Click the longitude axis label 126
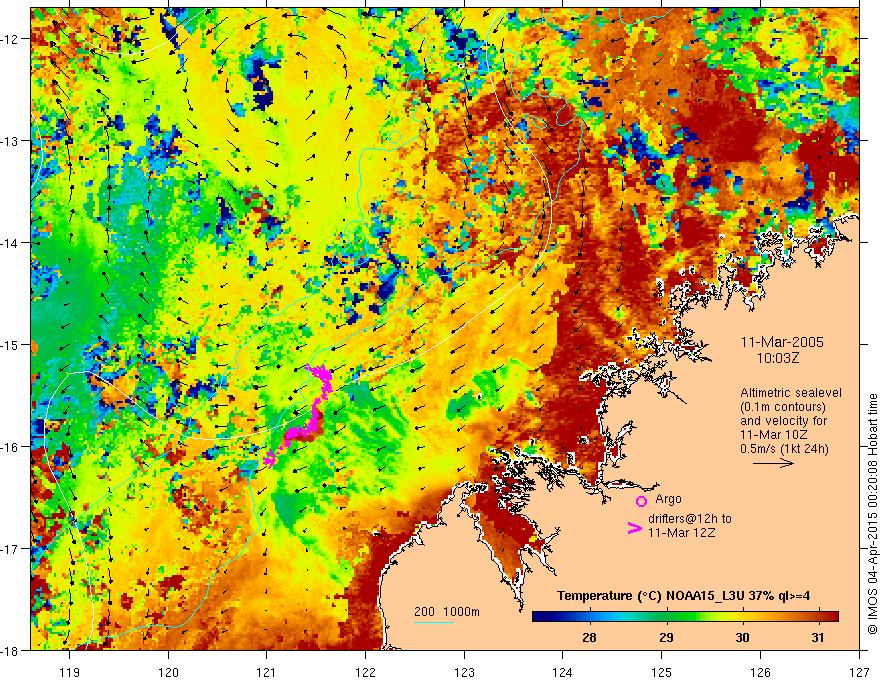Viewport: 880px width, 680px height. (760, 672)
